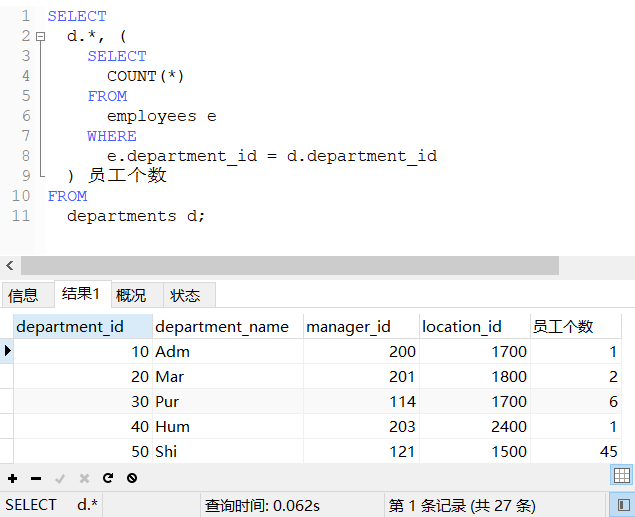Collapse the SQL code fold at line 2
This screenshot has height=517, width=635.
(40, 36)
